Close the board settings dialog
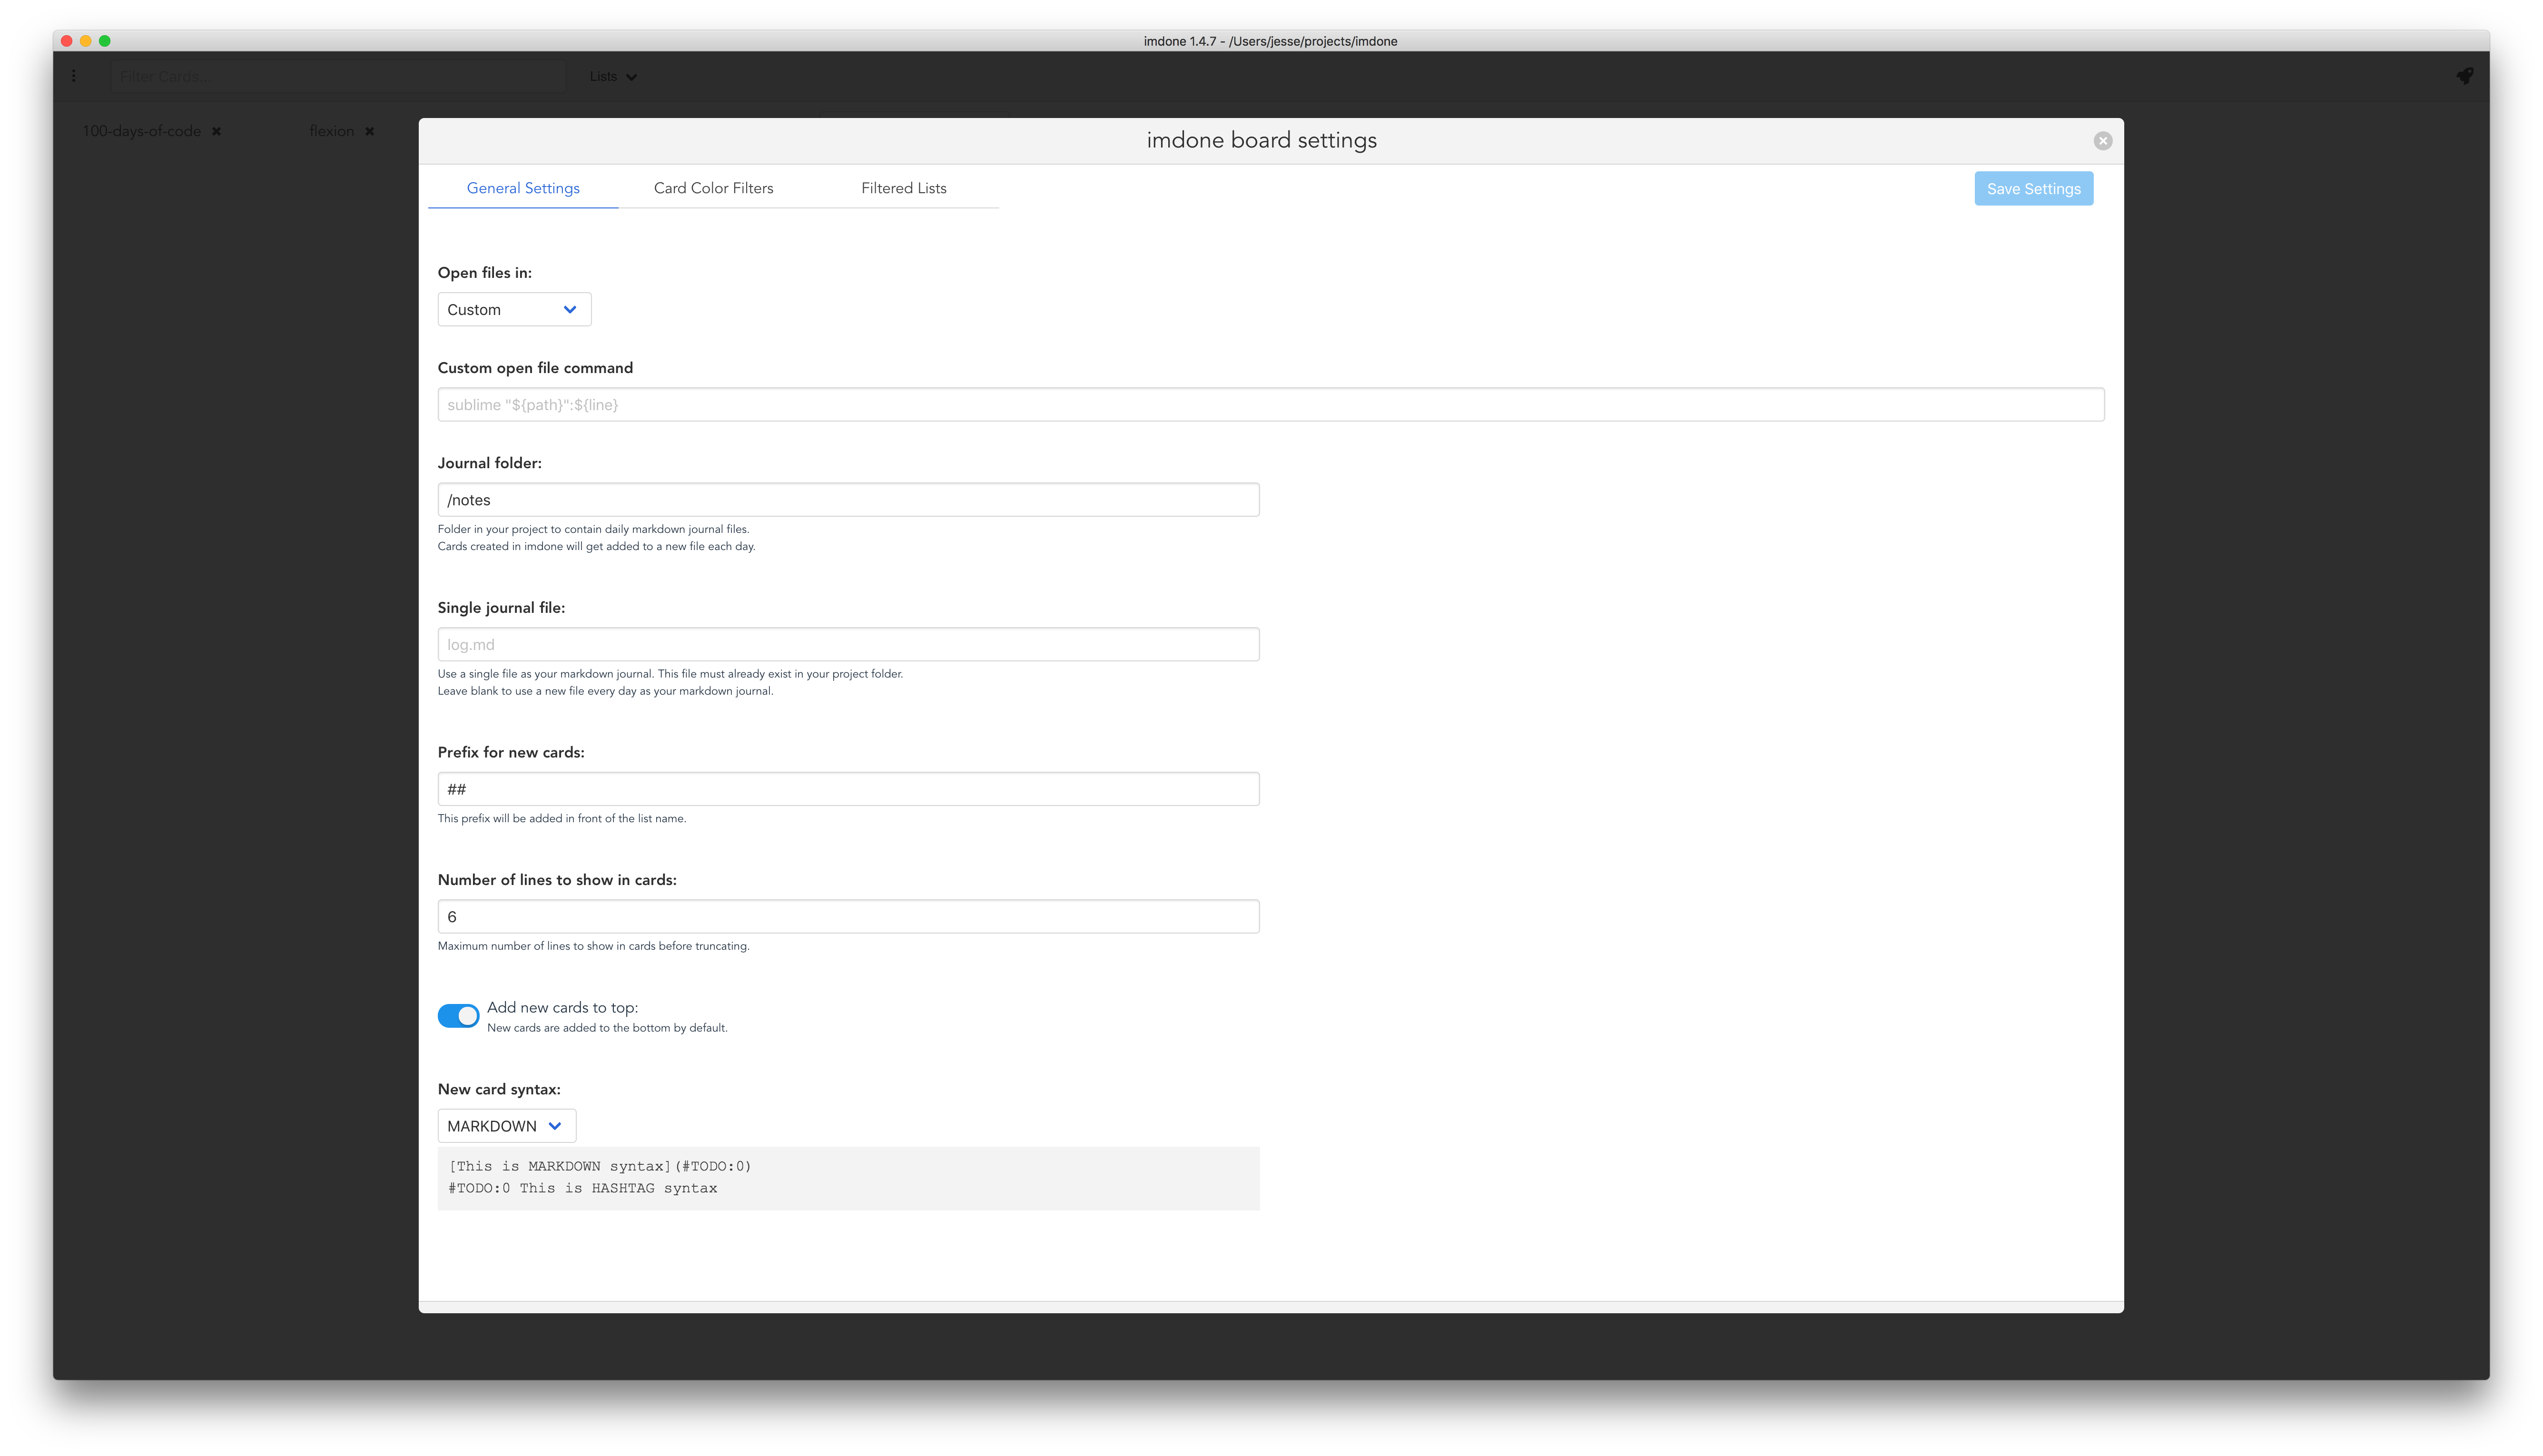The height and width of the screenshot is (1456, 2543). [2102, 141]
